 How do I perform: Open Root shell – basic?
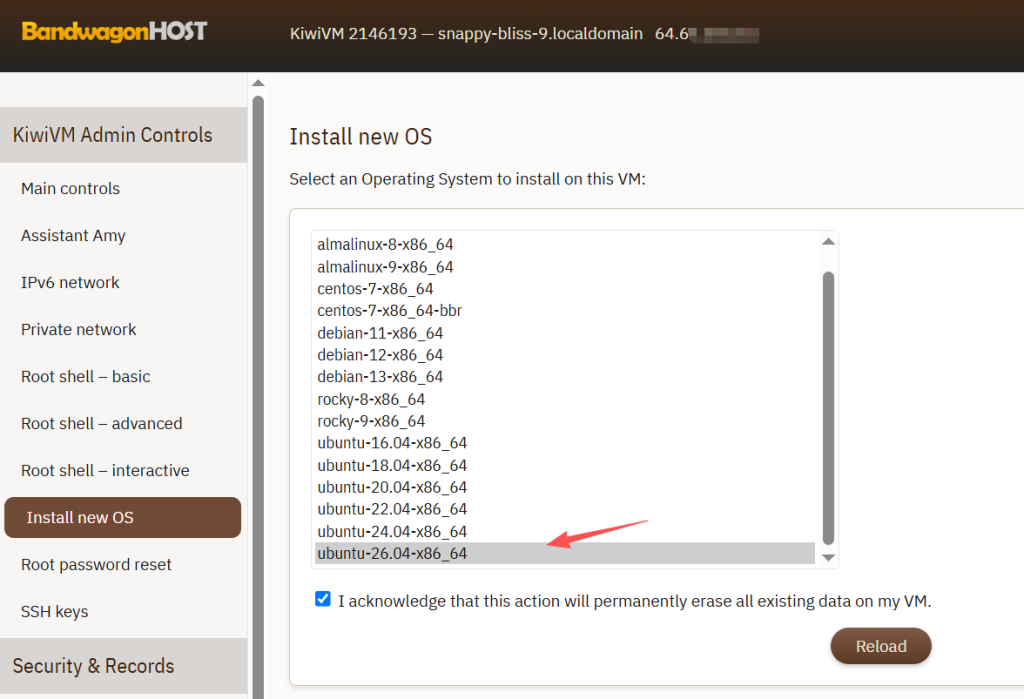coord(86,377)
